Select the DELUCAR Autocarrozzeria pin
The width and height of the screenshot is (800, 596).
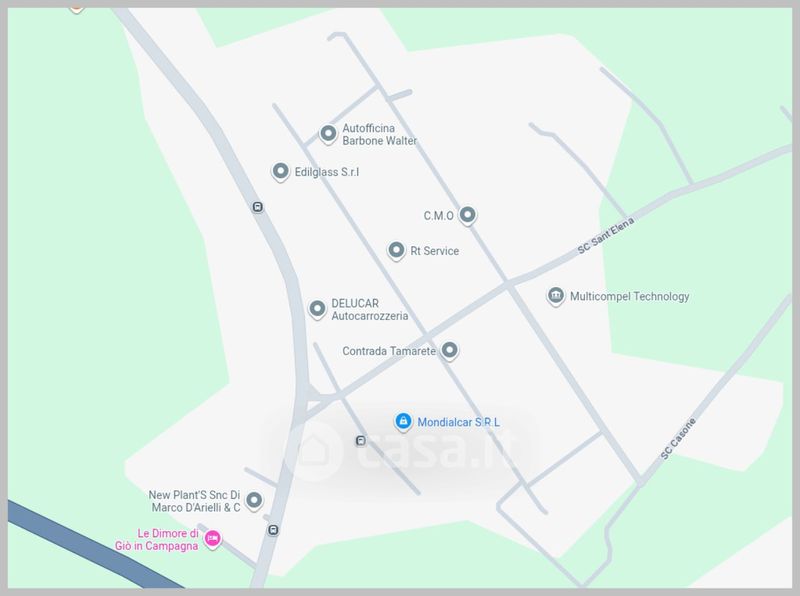[317, 309]
